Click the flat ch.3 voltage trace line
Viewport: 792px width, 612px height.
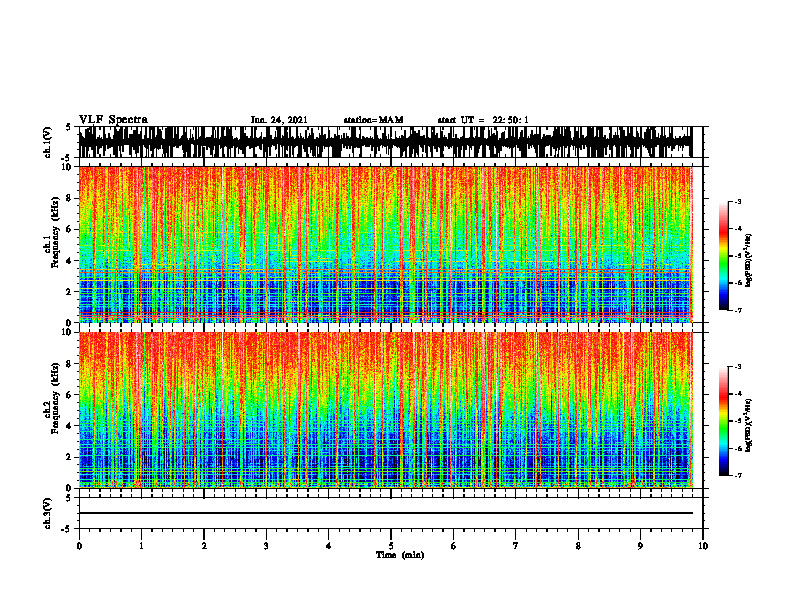pyautogui.click(x=385, y=513)
